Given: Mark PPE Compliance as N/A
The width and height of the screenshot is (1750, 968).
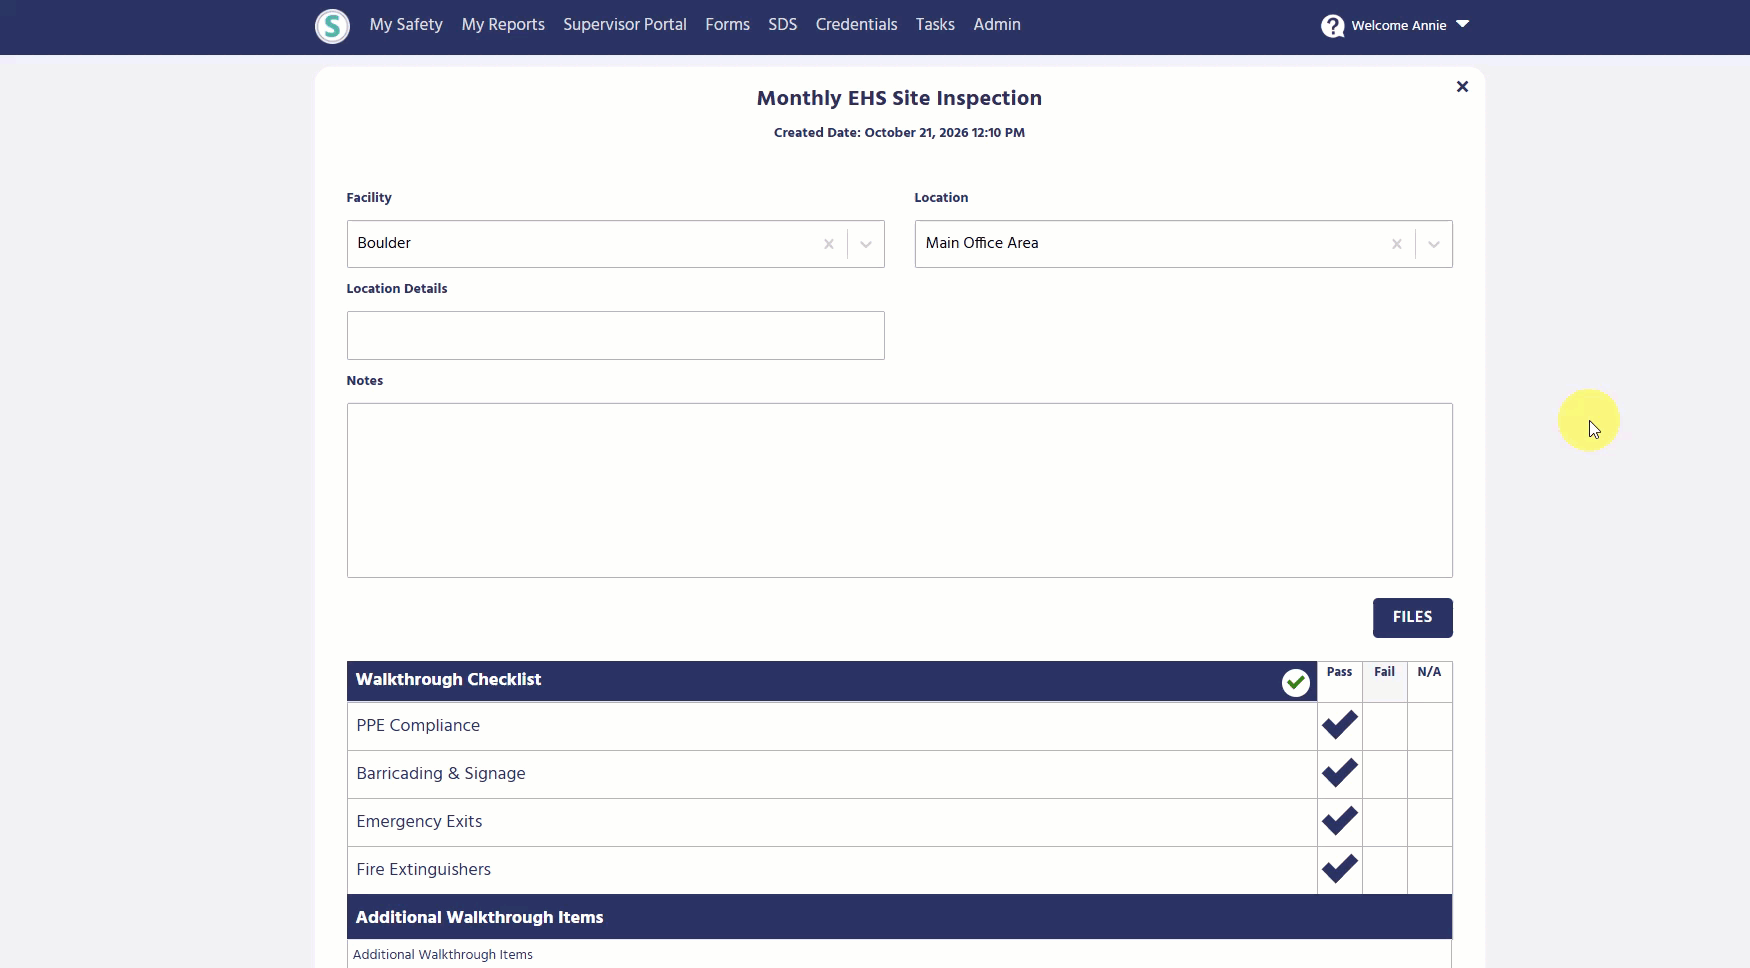Looking at the screenshot, I should [x=1429, y=726].
